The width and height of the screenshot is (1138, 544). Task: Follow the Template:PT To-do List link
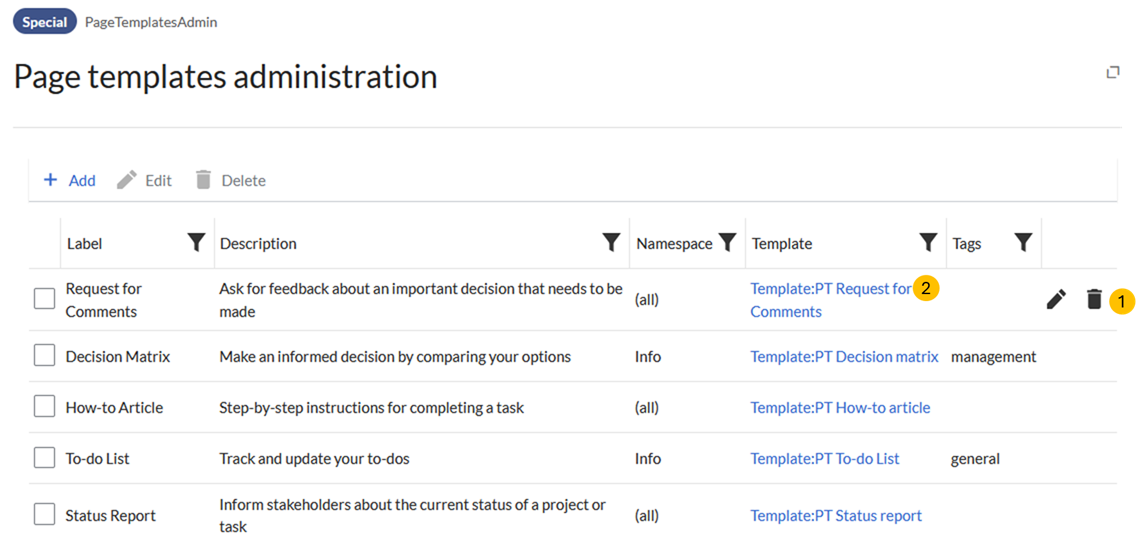[825, 458]
